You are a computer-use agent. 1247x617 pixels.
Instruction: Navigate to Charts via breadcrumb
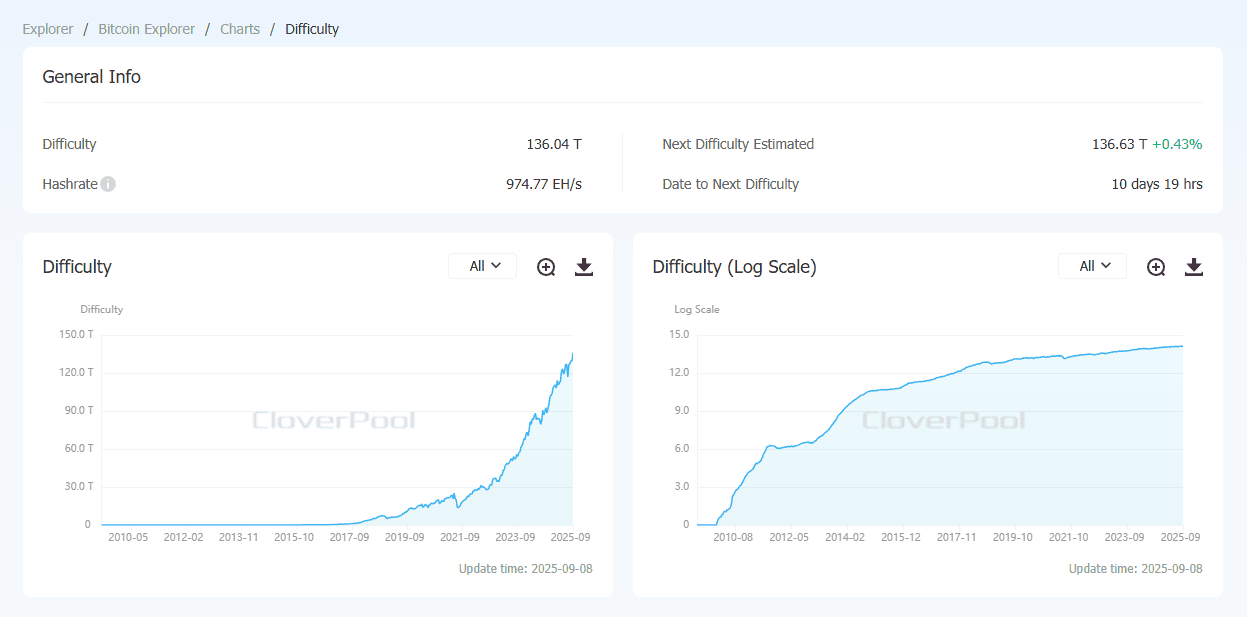tap(240, 29)
